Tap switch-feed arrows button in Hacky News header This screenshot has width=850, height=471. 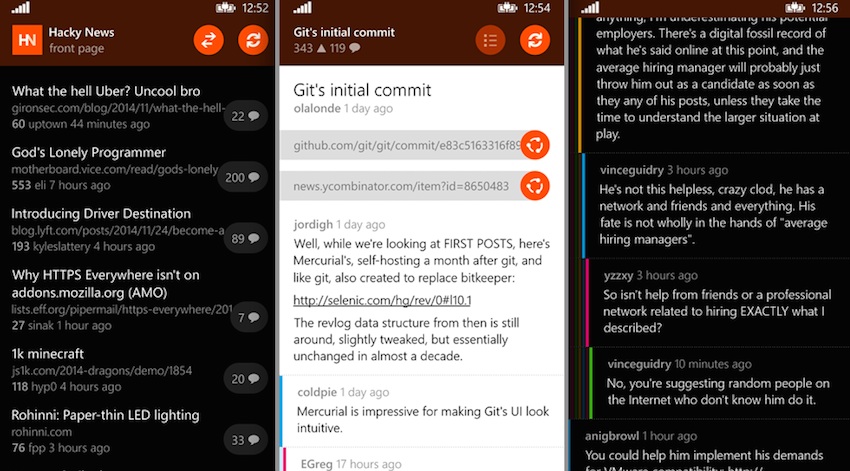(209, 40)
